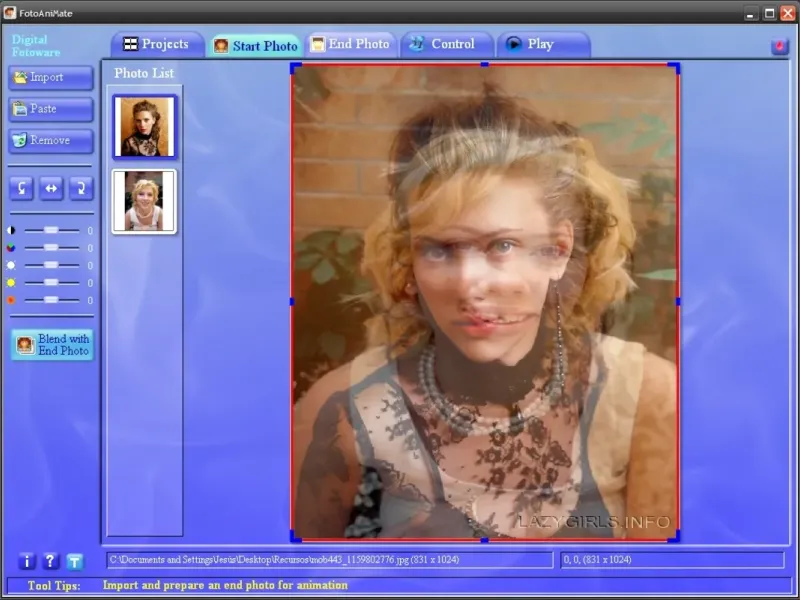Click Blend with End Photo
The width and height of the screenshot is (800, 600).
pyautogui.click(x=52, y=345)
